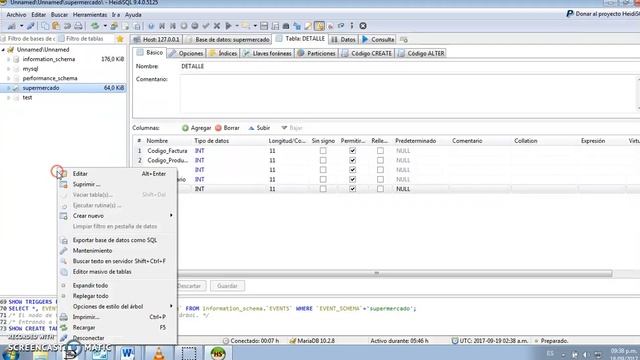Screen dimensions: 640x360
Task: Toggle Sin signo for Codigo_Produ row
Action: pyautogui.click(x=323, y=160)
